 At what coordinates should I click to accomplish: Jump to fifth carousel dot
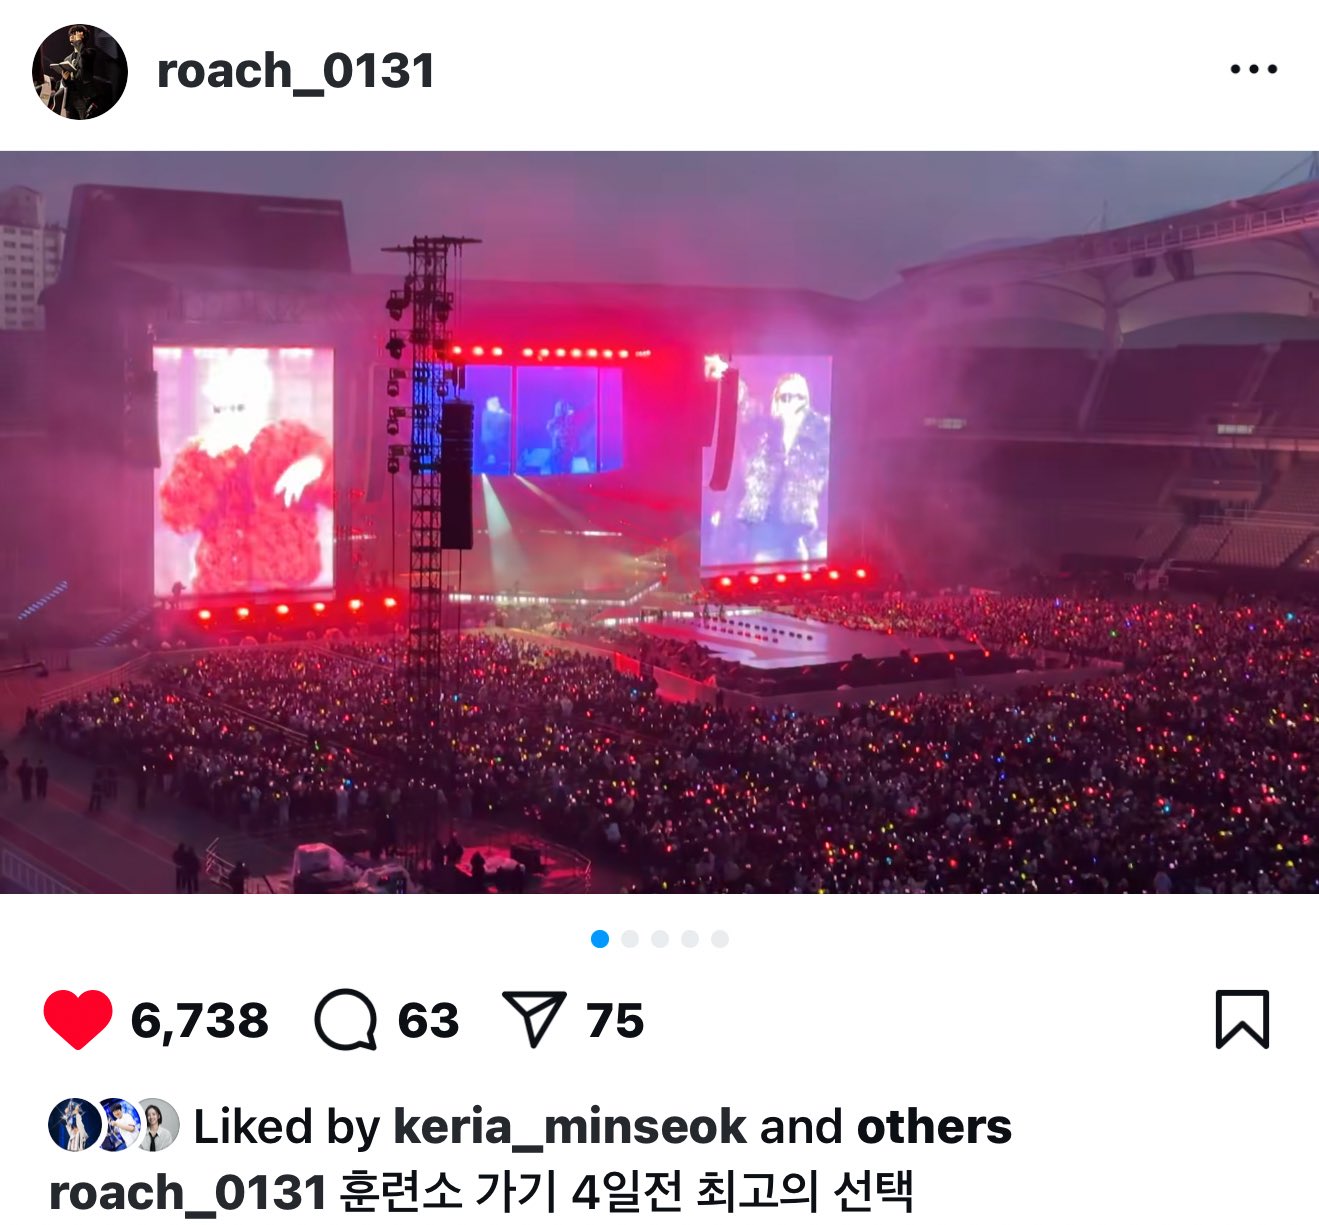point(720,939)
